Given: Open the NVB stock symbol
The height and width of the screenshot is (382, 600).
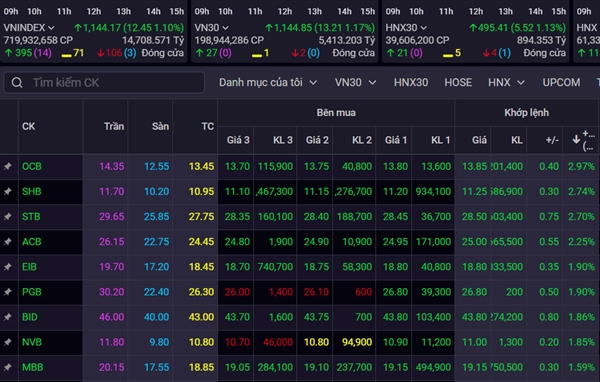Looking at the screenshot, I should (32, 342).
